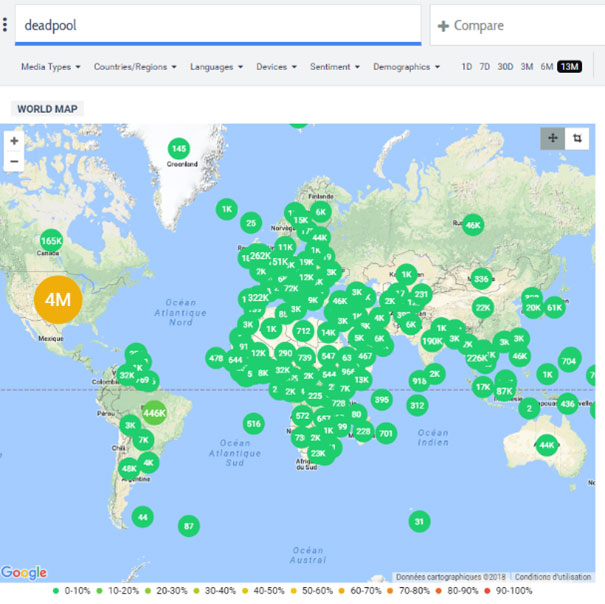Select the 13M time range

[x=570, y=67]
